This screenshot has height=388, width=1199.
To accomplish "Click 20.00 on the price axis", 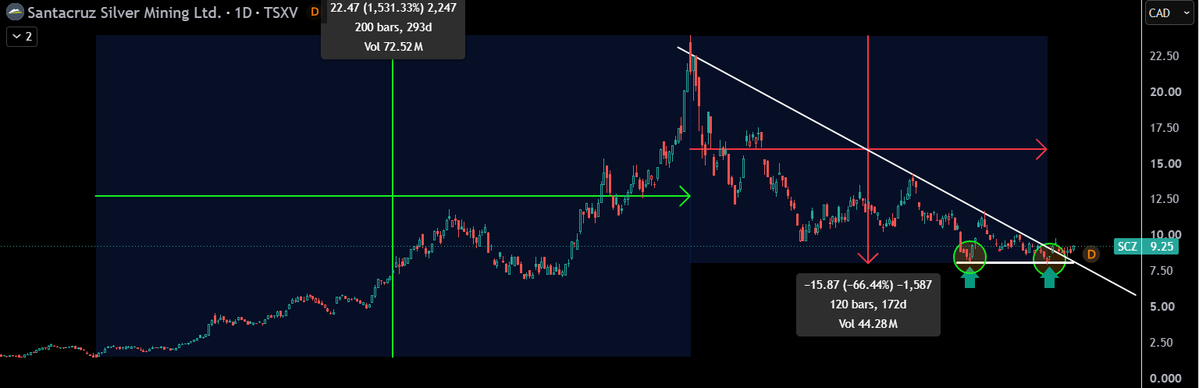I will pyautogui.click(x=1166, y=92).
